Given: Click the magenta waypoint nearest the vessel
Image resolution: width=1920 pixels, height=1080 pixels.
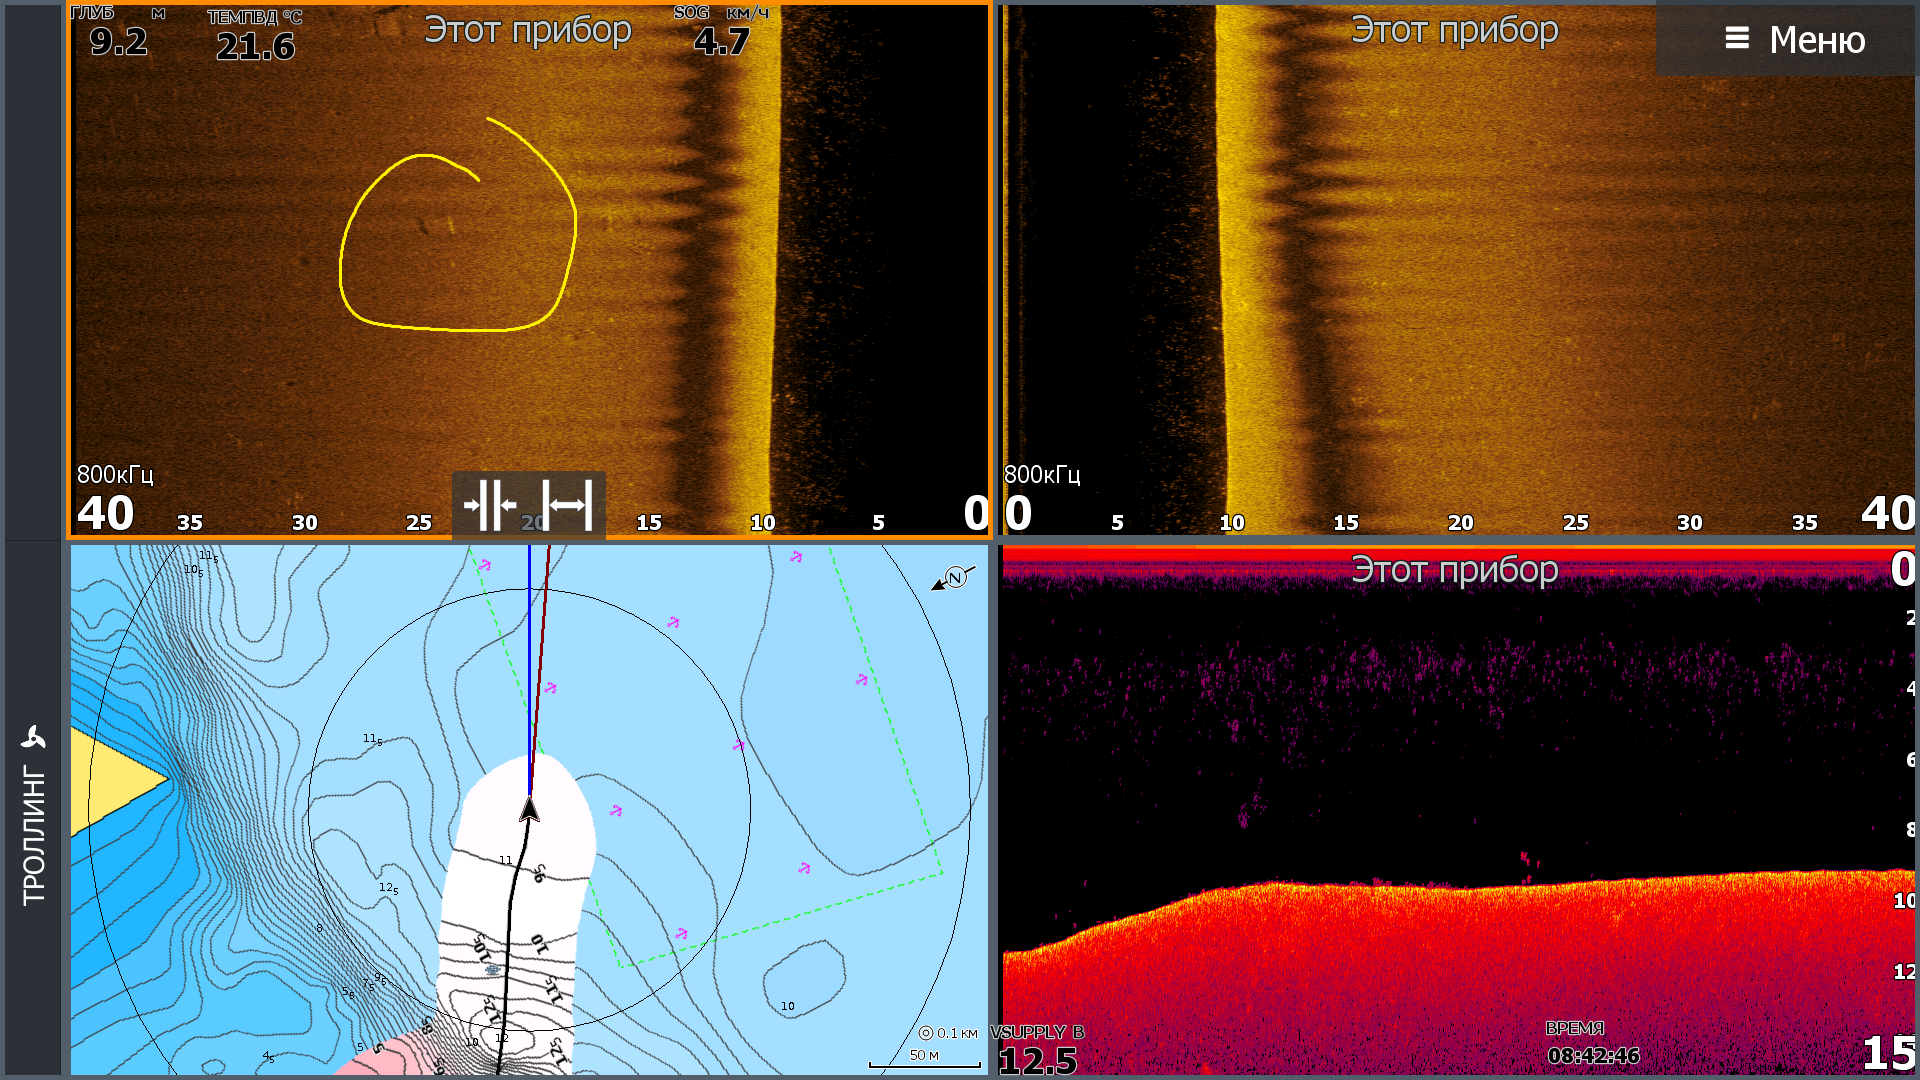Looking at the screenshot, I should 616,811.
